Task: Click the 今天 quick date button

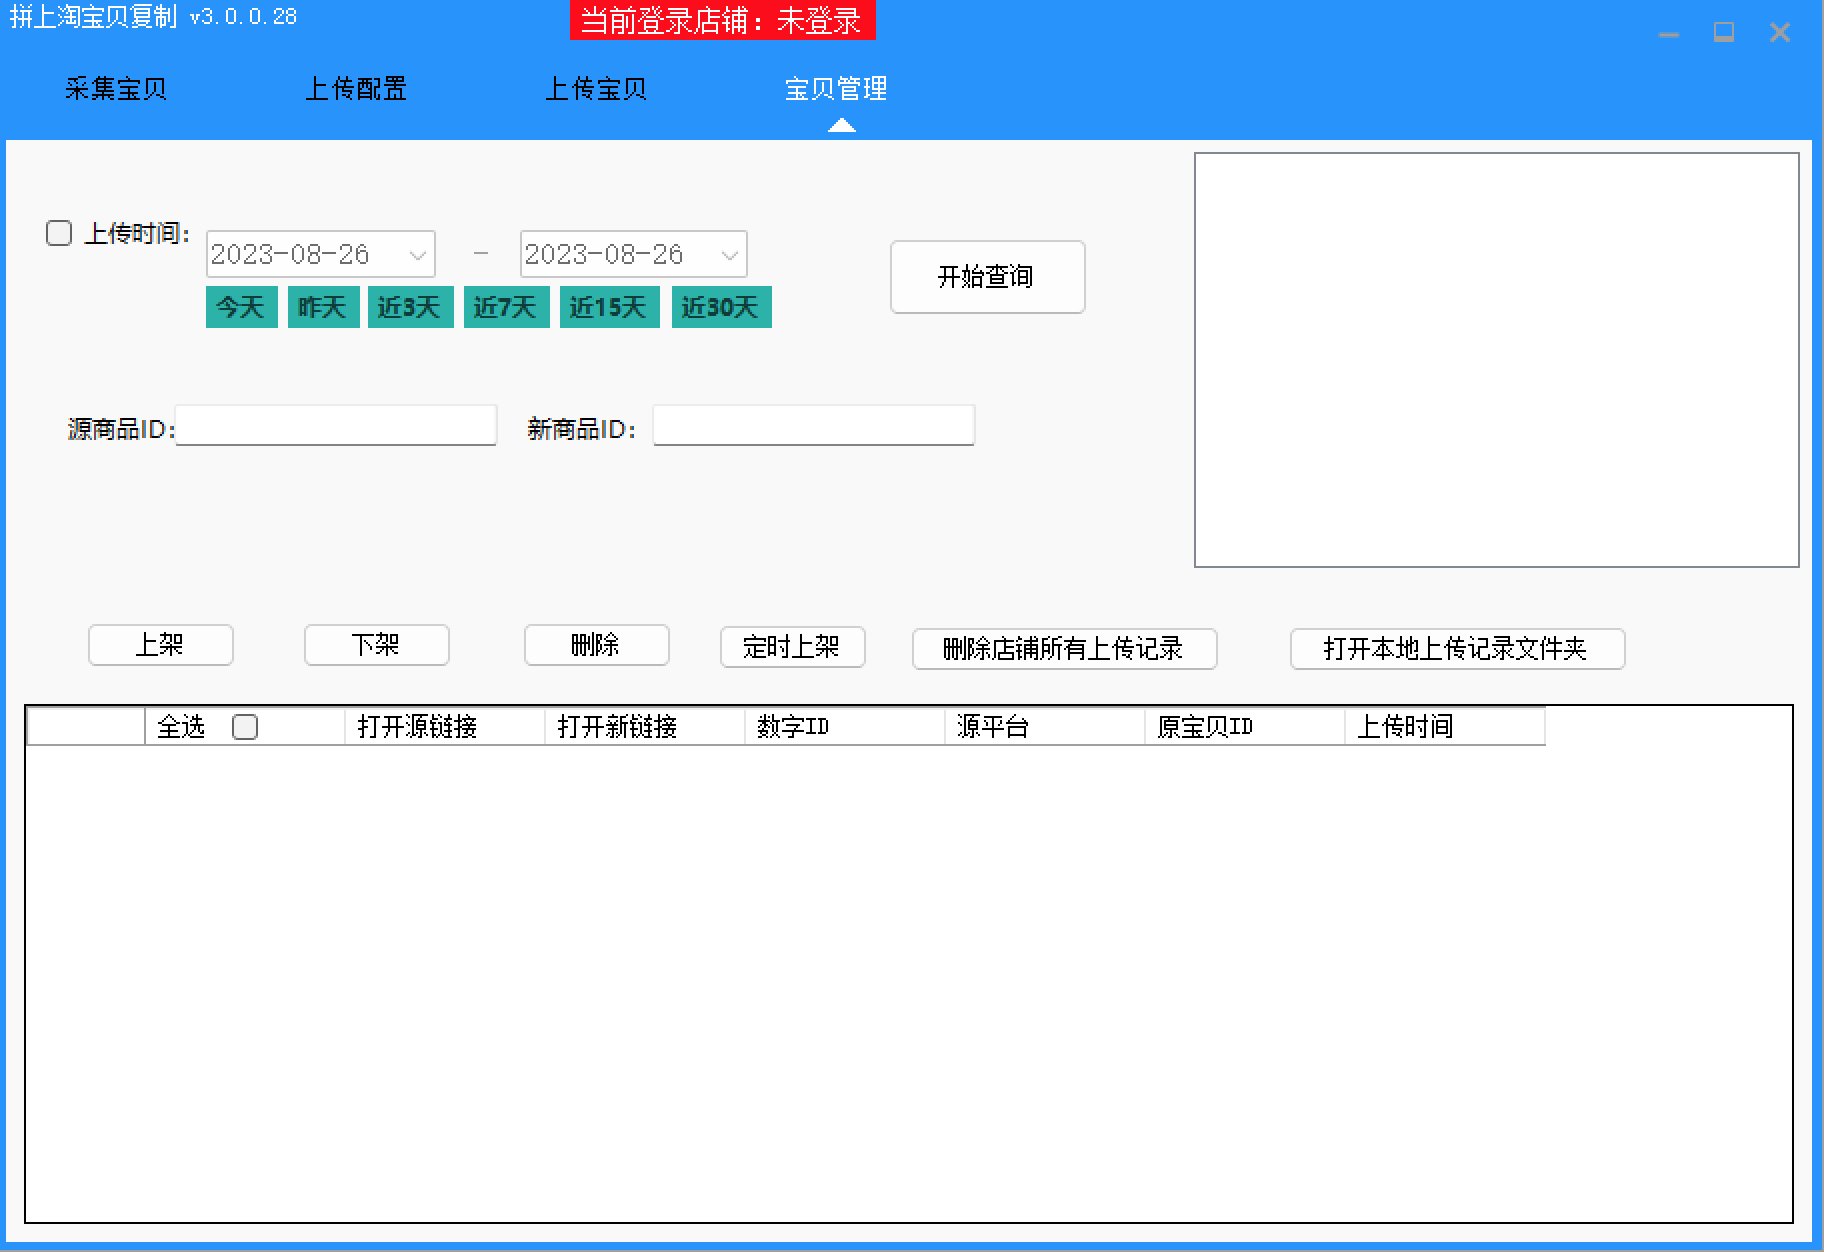Action: click(242, 307)
